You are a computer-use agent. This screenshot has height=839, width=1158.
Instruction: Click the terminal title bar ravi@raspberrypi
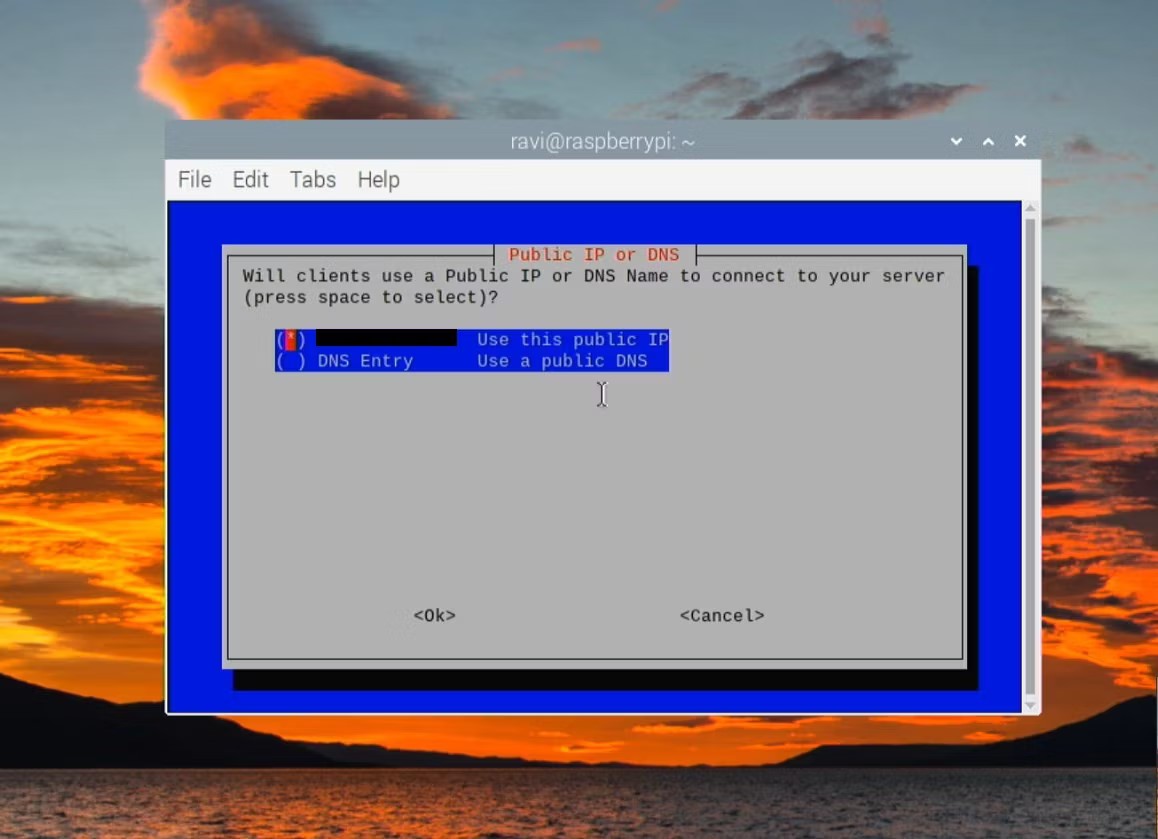pyautogui.click(x=602, y=141)
